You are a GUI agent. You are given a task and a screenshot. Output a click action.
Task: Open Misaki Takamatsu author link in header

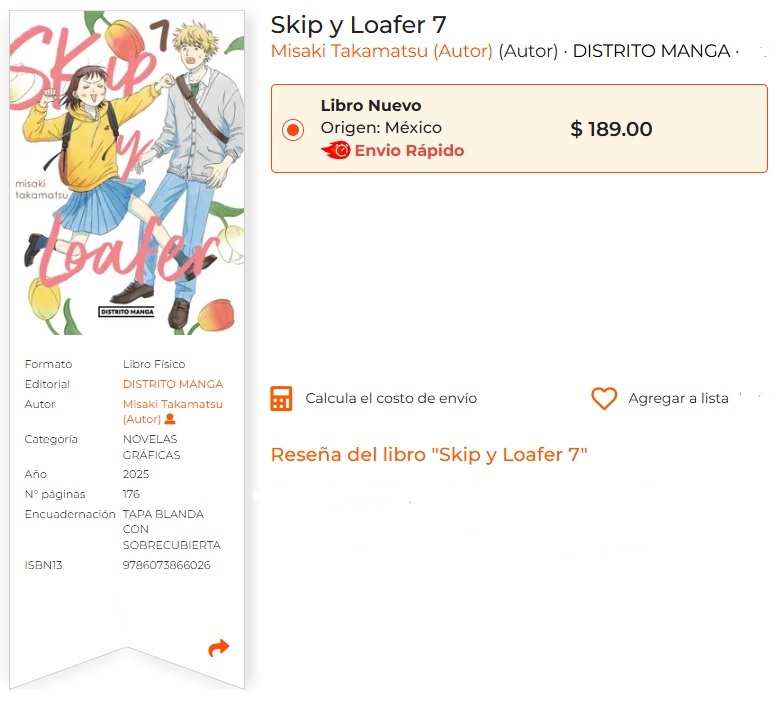point(382,51)
